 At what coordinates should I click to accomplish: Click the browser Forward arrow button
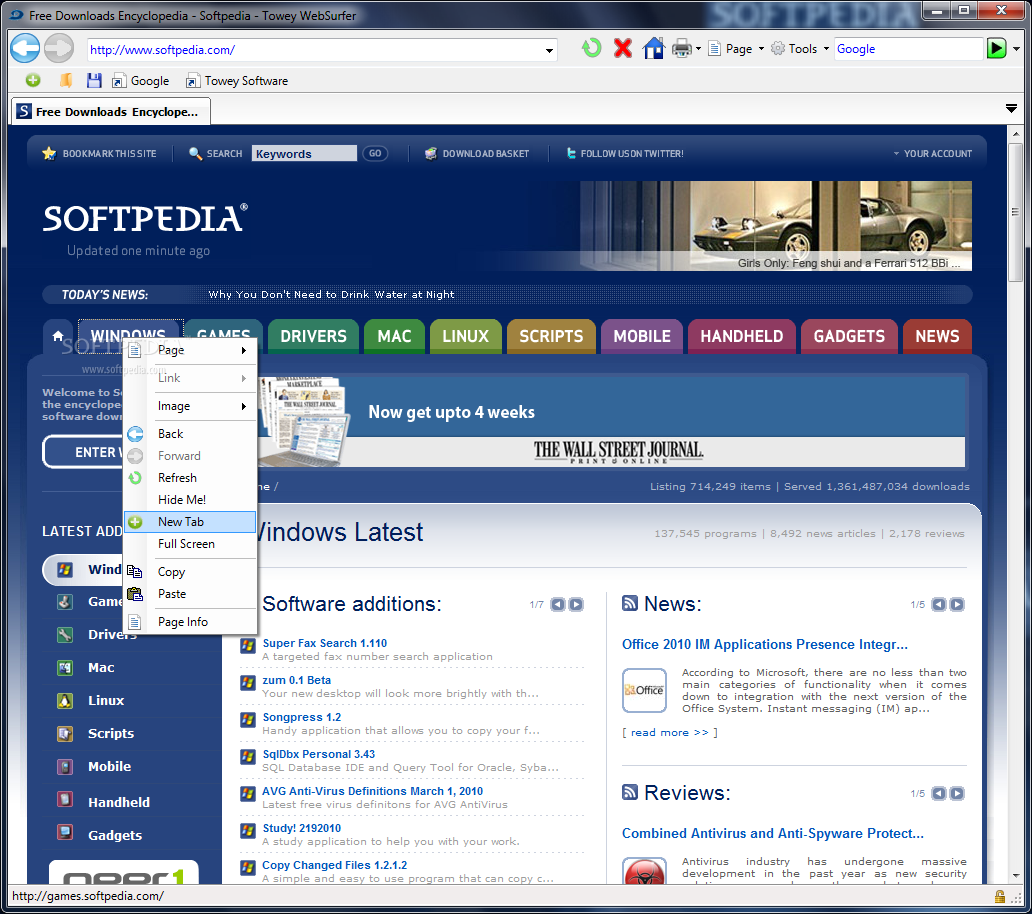tap(59, 48)
